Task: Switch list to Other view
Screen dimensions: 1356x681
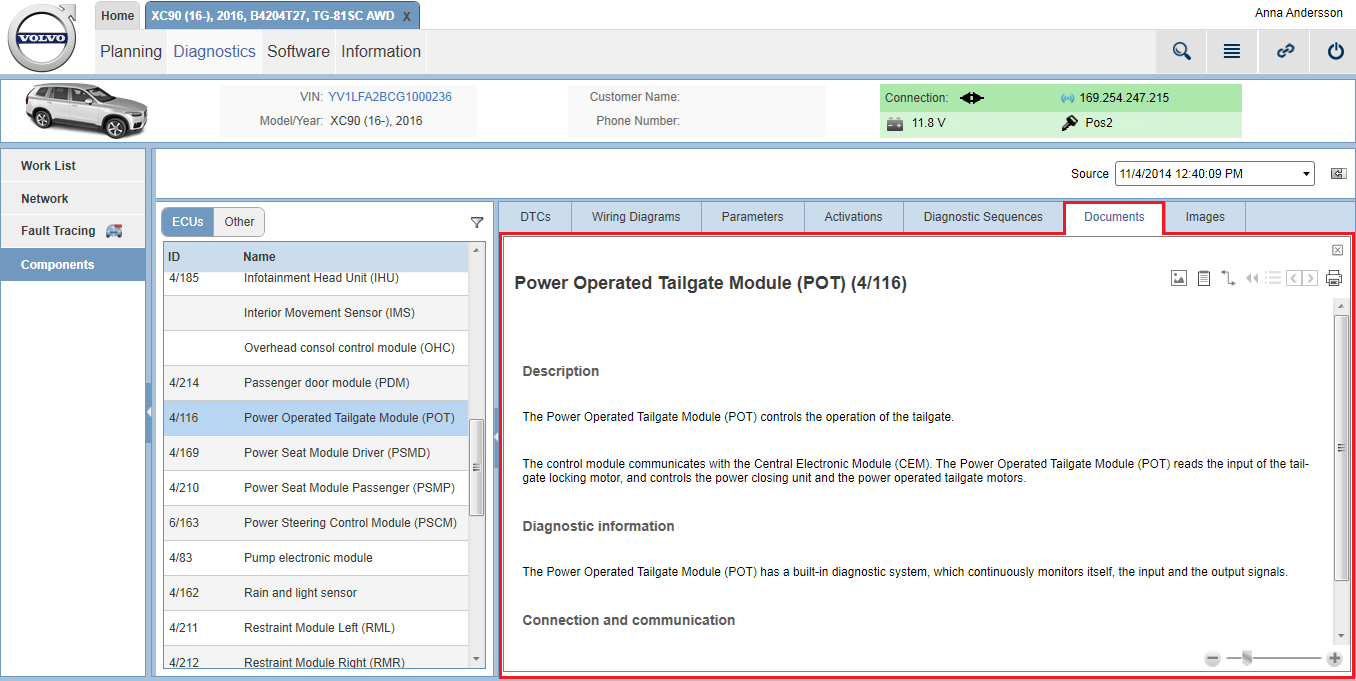Action: (x=239, y=222)
